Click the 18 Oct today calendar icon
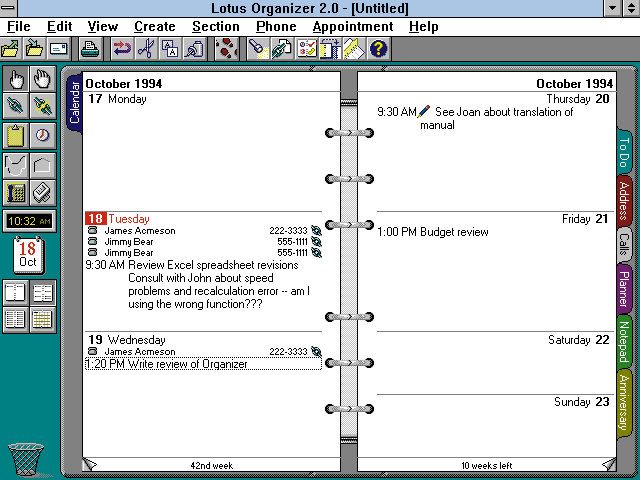 pyautogui.click(x=28, y=256)
